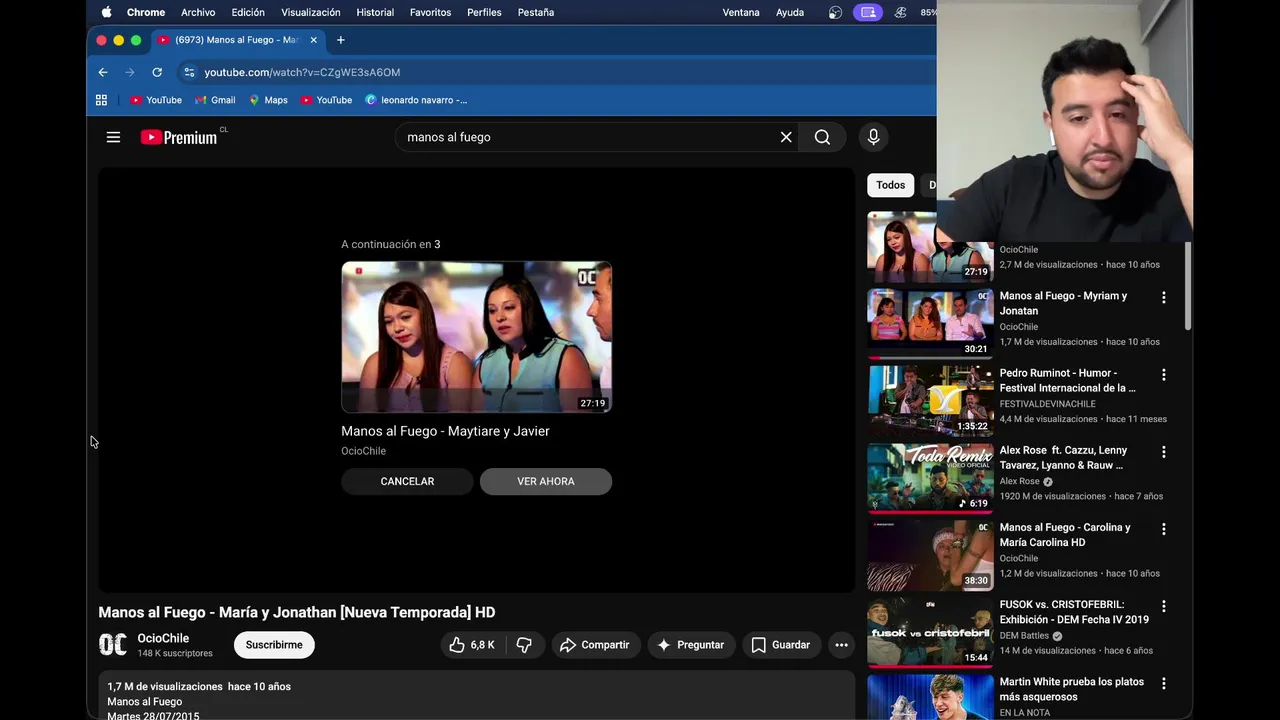Open Myriam y Jonatan sidebar thumbnail
1280x720 pixels.
(x=930, y=323)
